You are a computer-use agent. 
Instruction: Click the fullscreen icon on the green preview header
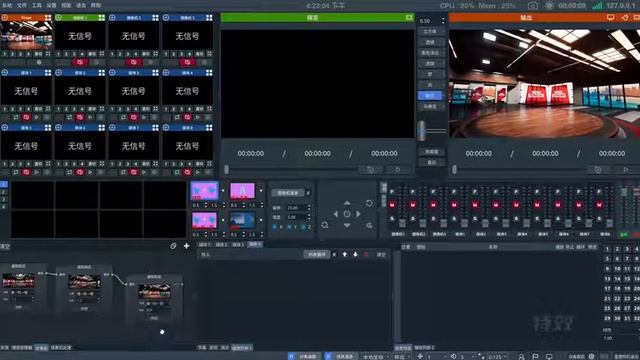(409, 18)
